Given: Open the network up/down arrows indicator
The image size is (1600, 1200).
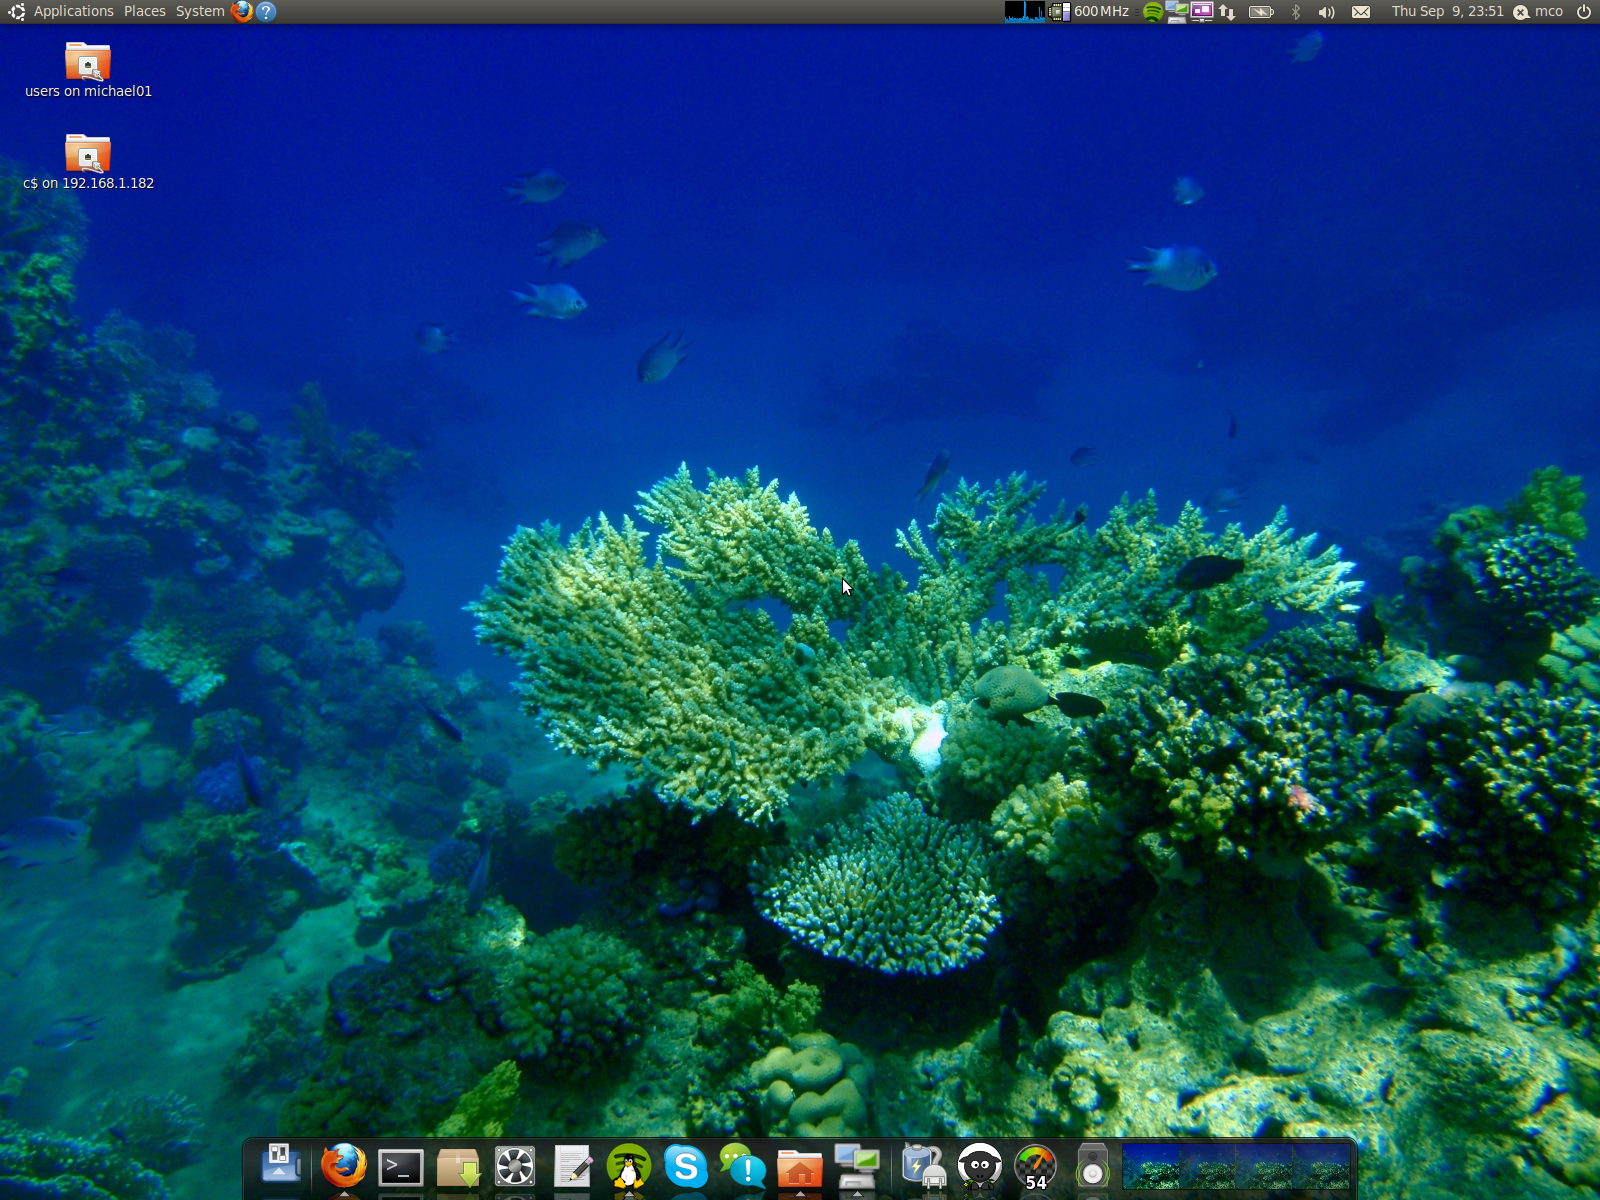Looking at the screenshot, I should pos(1227,12).
